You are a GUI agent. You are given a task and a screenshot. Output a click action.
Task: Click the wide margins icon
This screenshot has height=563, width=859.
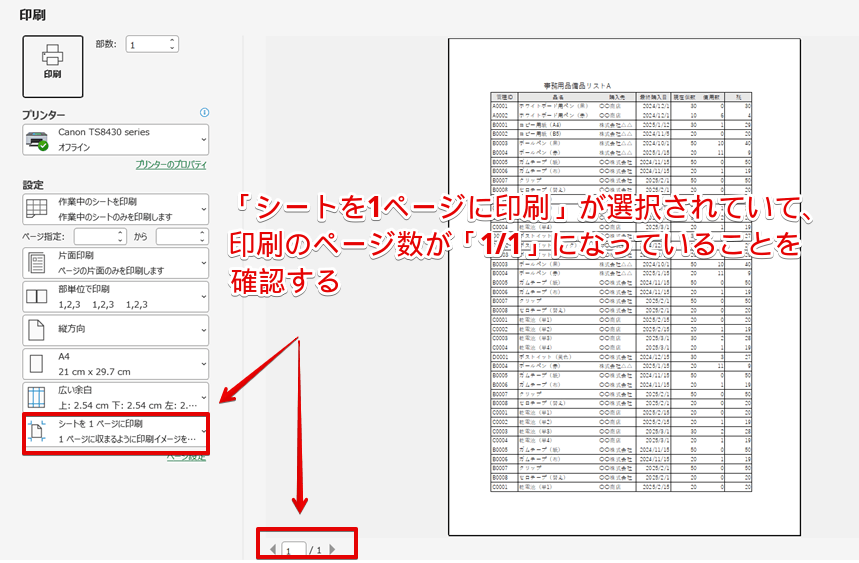pyautogui.click(x=36, y=398)
